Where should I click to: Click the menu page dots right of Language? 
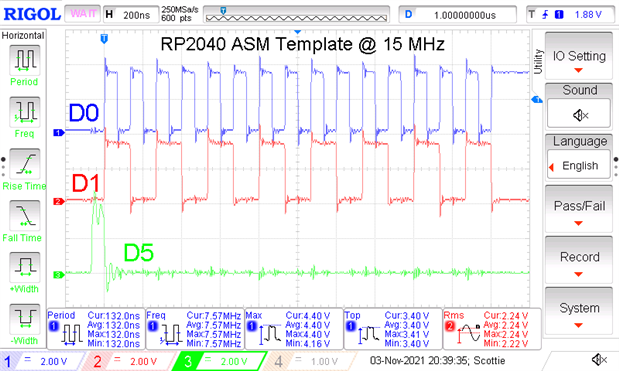(x=616, y=167)
